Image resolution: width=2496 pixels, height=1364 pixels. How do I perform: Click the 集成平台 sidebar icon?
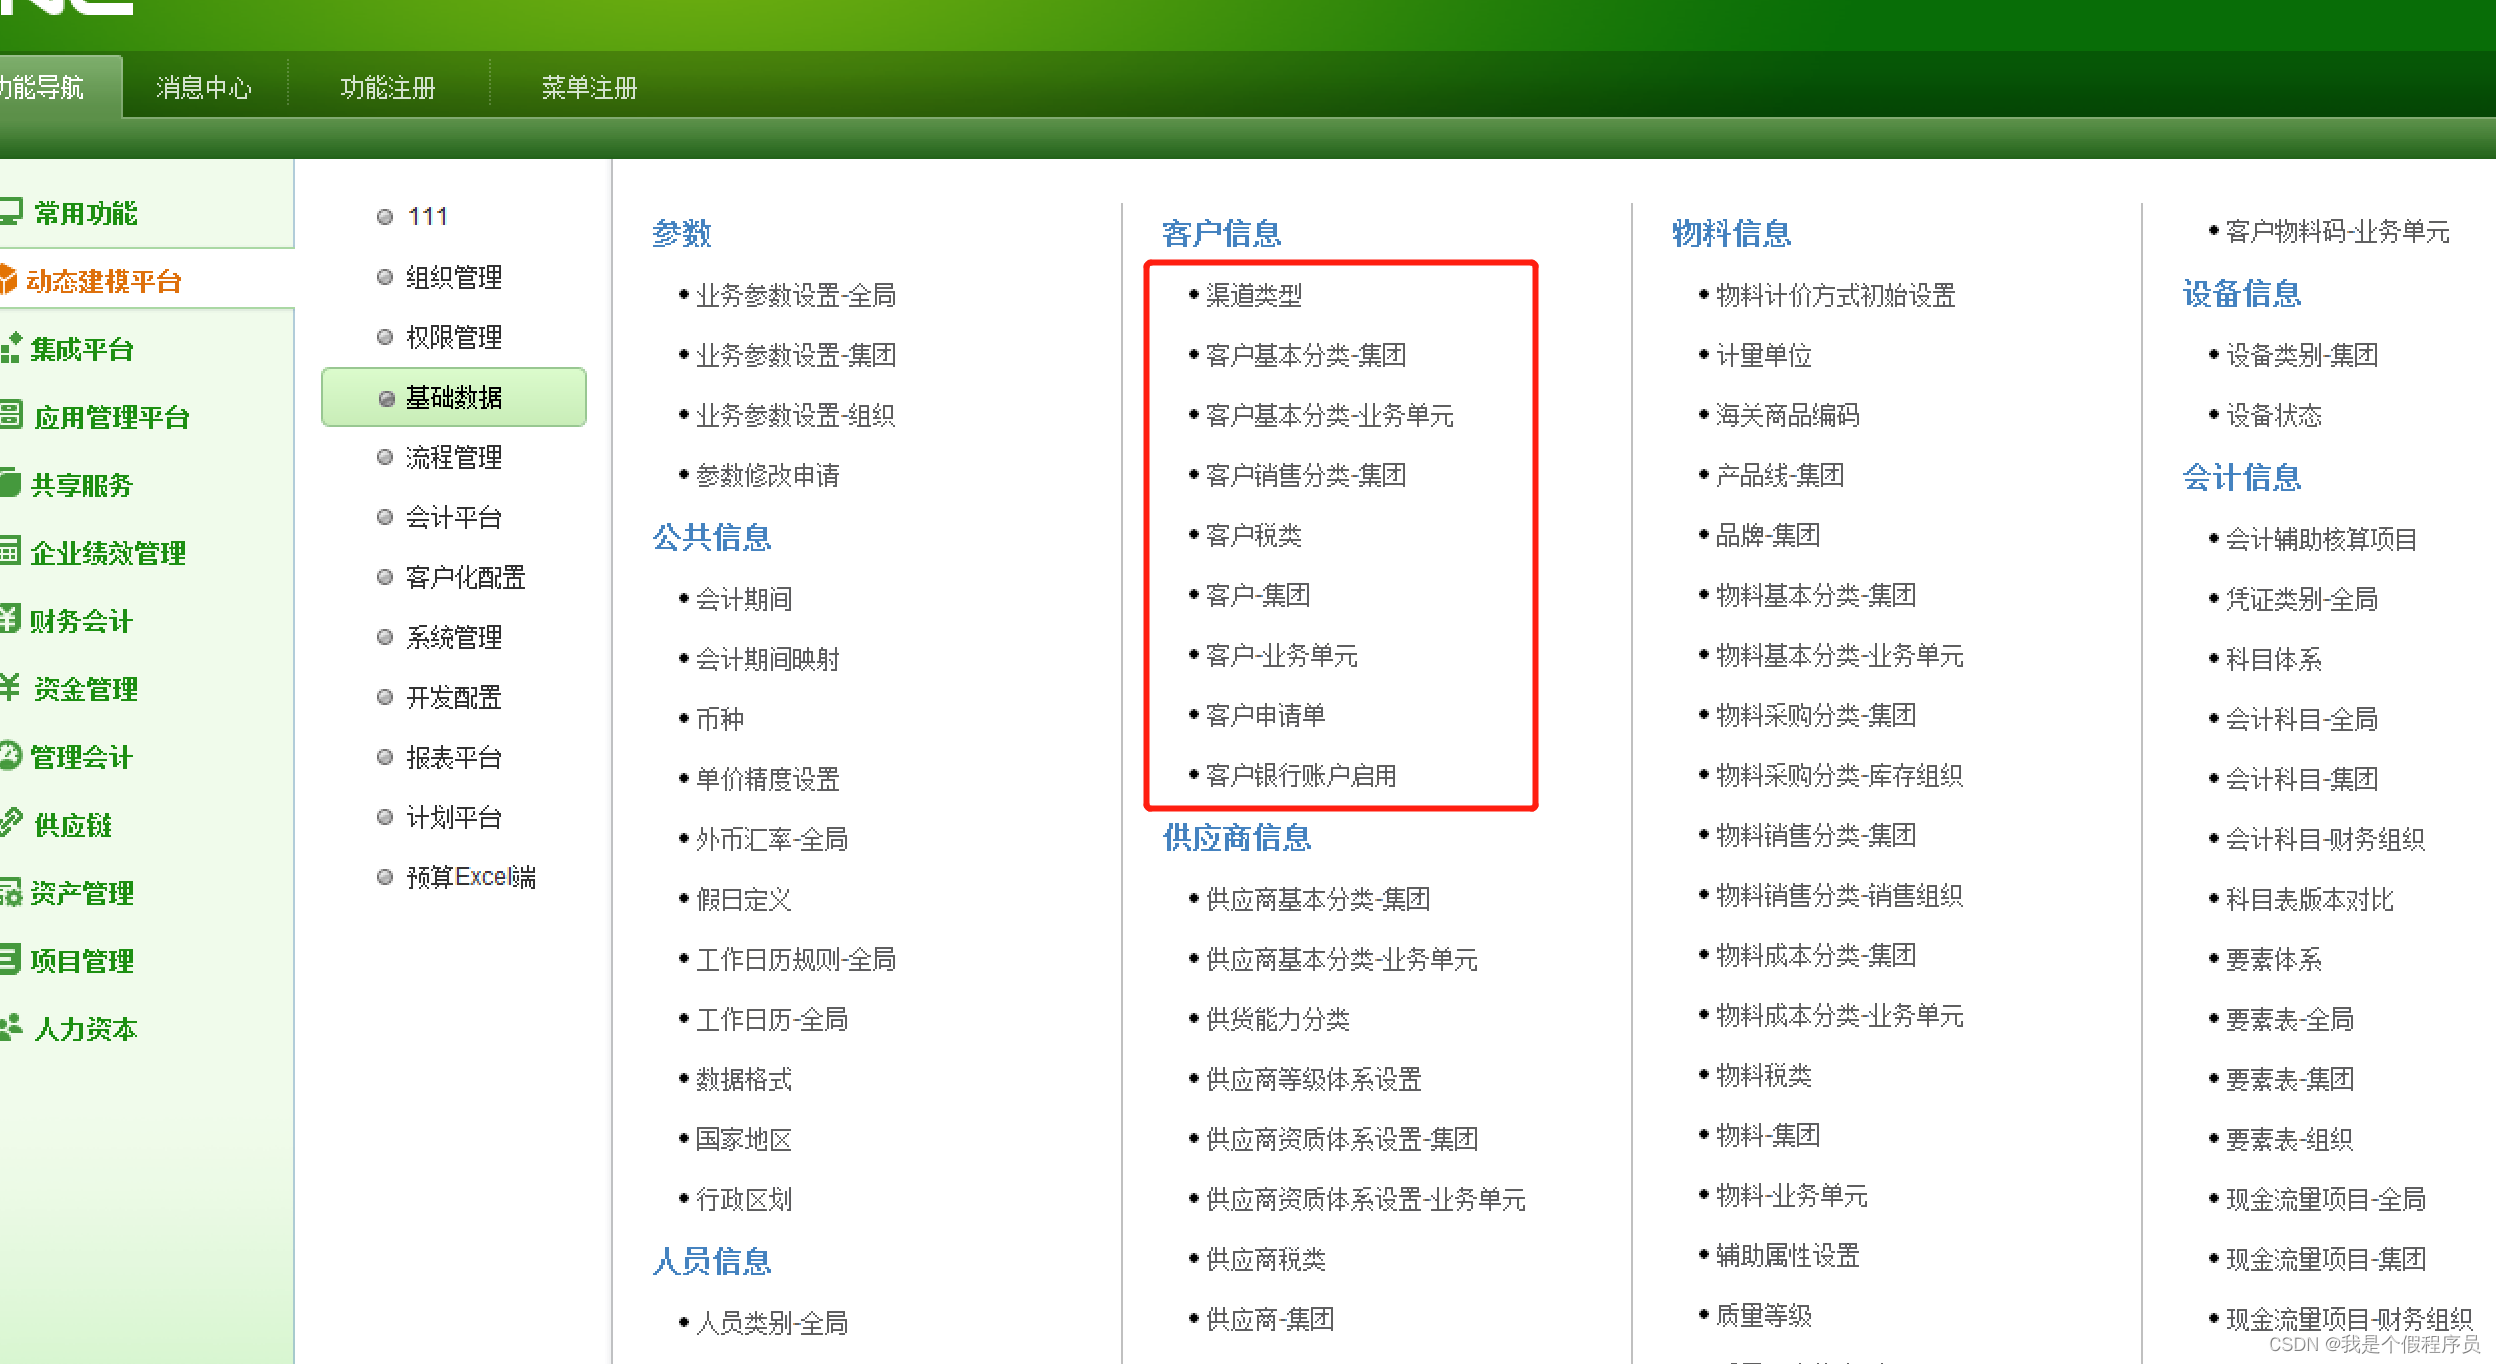click(x=11, y=348)
